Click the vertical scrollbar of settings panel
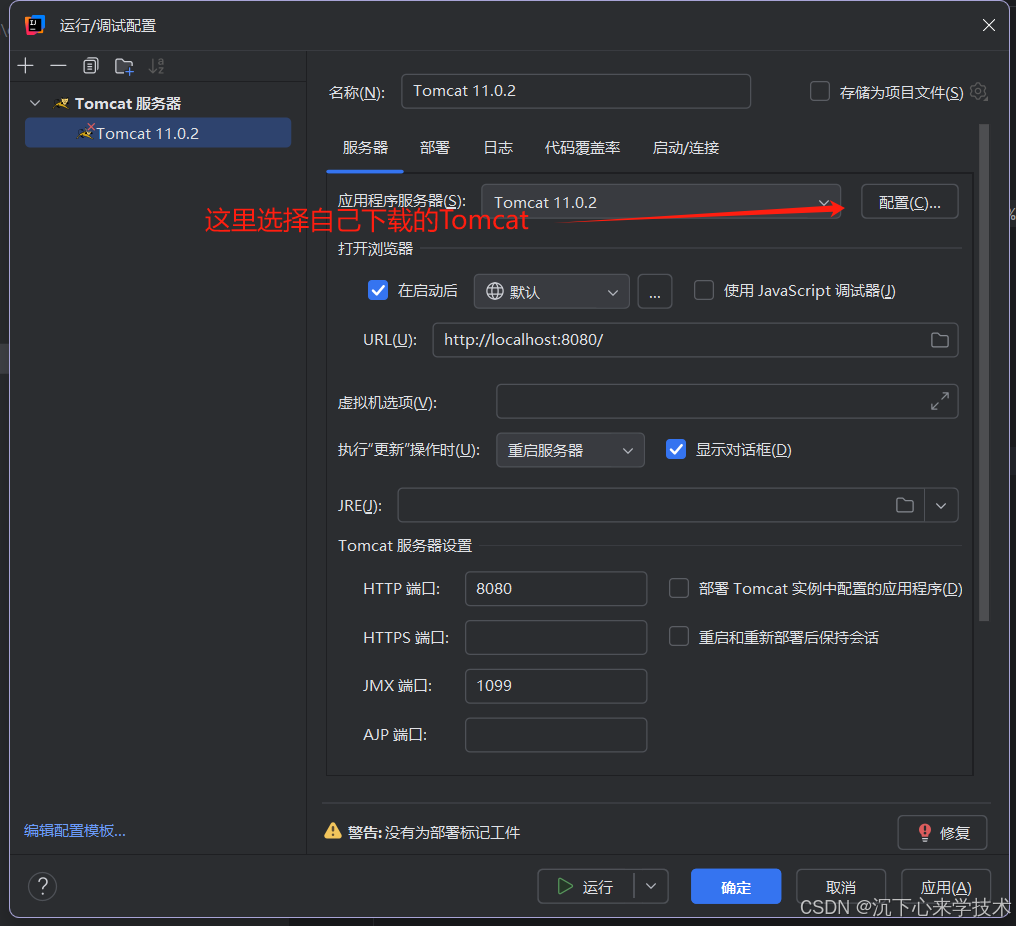 [984, 373]
